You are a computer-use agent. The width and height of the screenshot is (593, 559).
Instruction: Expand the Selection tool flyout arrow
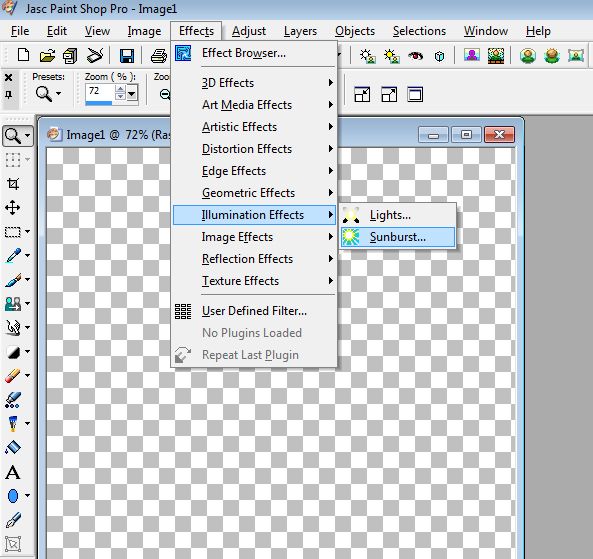pos(27,231)
